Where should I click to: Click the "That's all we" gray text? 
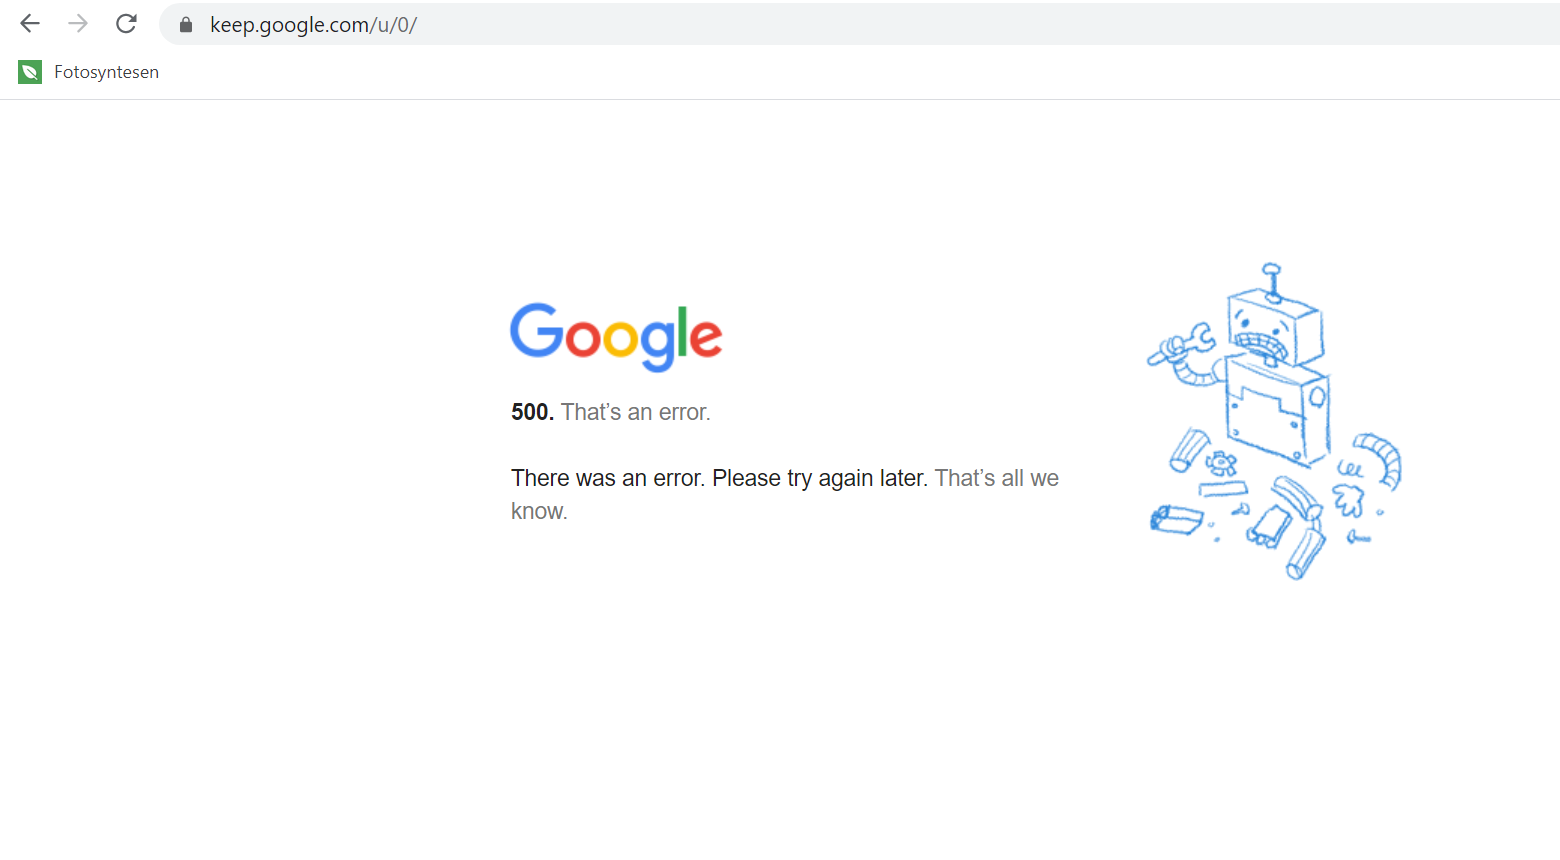pos(997,478)
